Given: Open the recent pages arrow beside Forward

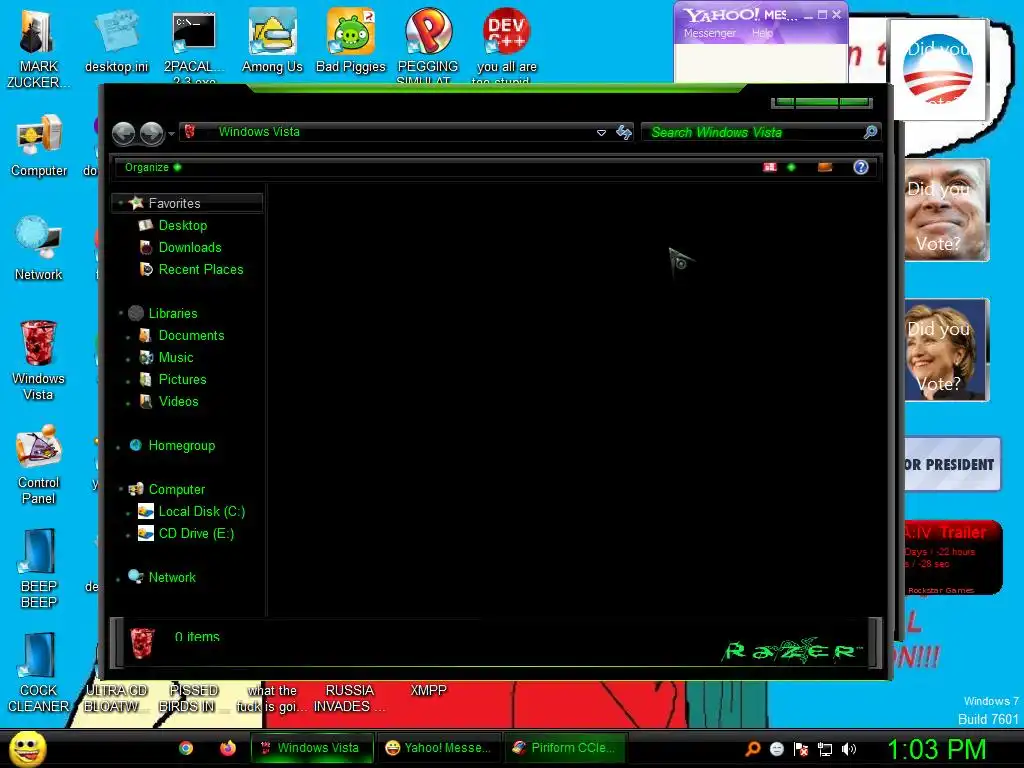Looking at the screenshot, I should click(x=171, y=134).
